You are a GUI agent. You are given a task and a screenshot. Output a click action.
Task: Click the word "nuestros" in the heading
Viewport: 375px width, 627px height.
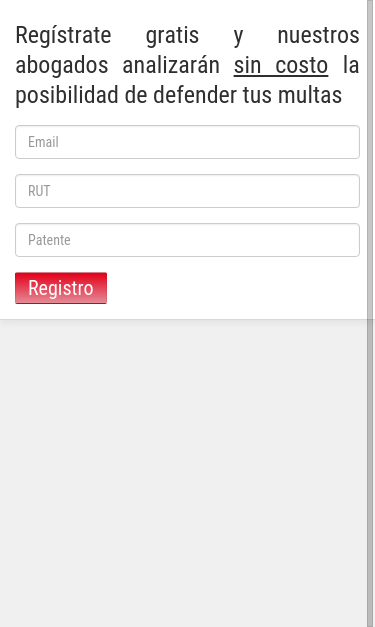[x=318, y=35]
